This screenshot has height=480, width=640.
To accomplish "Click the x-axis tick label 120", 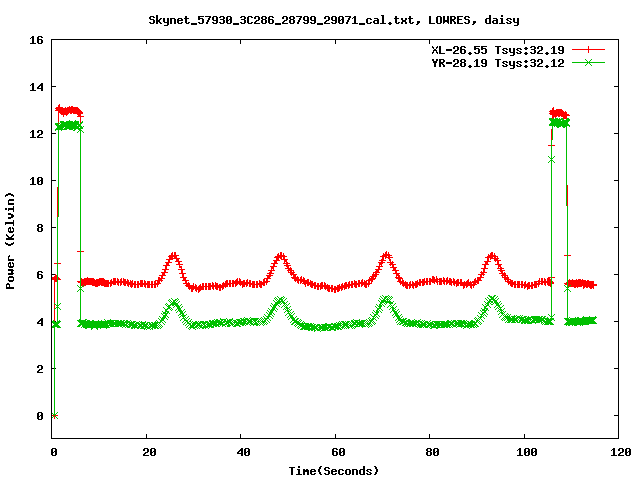I will pyautogui.click(x=621, y=452).
